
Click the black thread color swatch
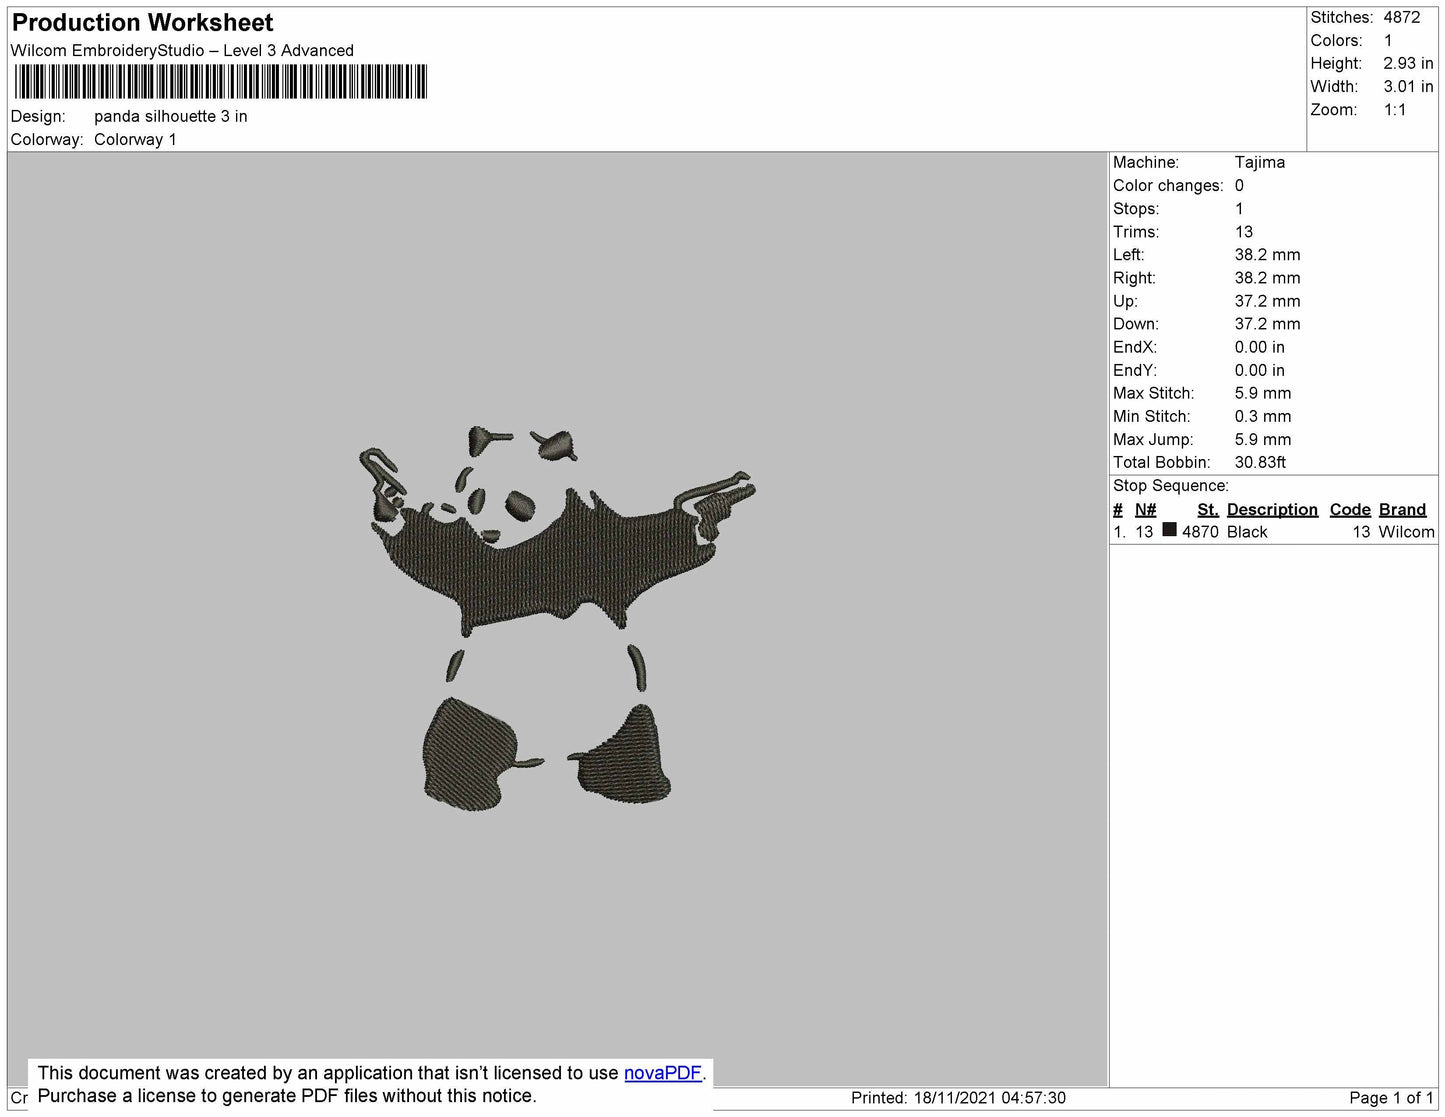[x=1169, y=531]
